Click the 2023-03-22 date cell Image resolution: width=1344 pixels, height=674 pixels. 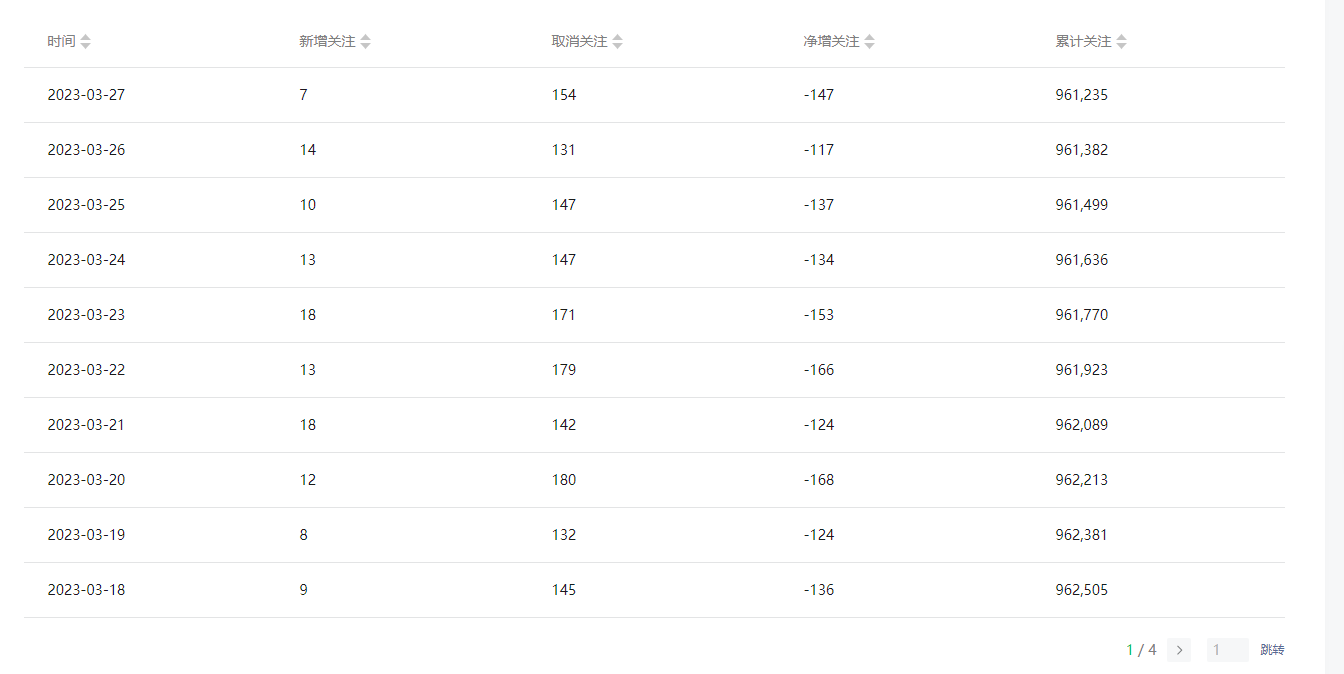[86, 370]
